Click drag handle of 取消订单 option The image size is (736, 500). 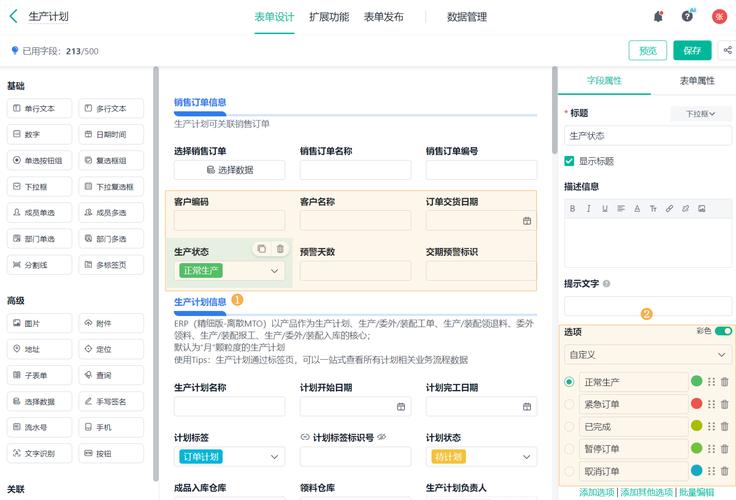tap(712, 470)
